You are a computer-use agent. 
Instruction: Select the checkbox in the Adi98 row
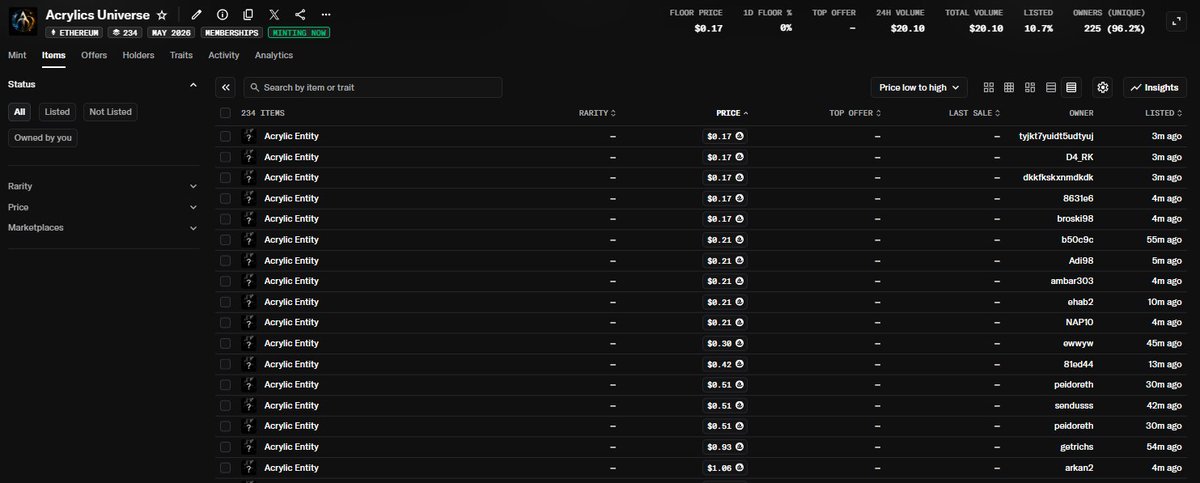click(225, 260)
